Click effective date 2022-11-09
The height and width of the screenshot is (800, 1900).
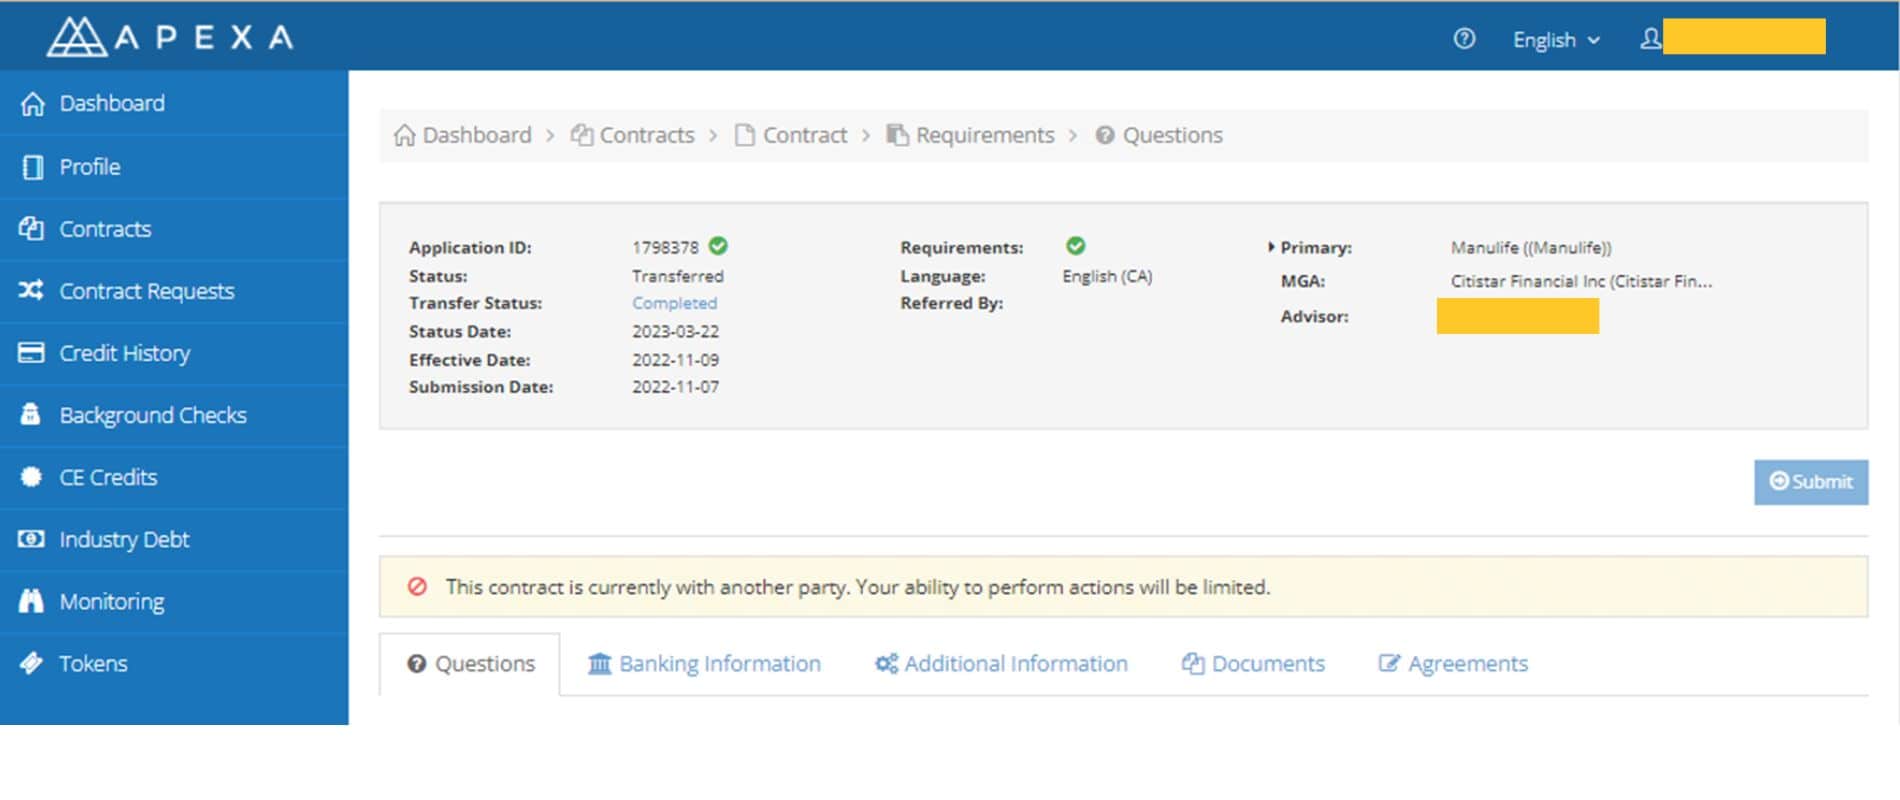pos(675,360)
